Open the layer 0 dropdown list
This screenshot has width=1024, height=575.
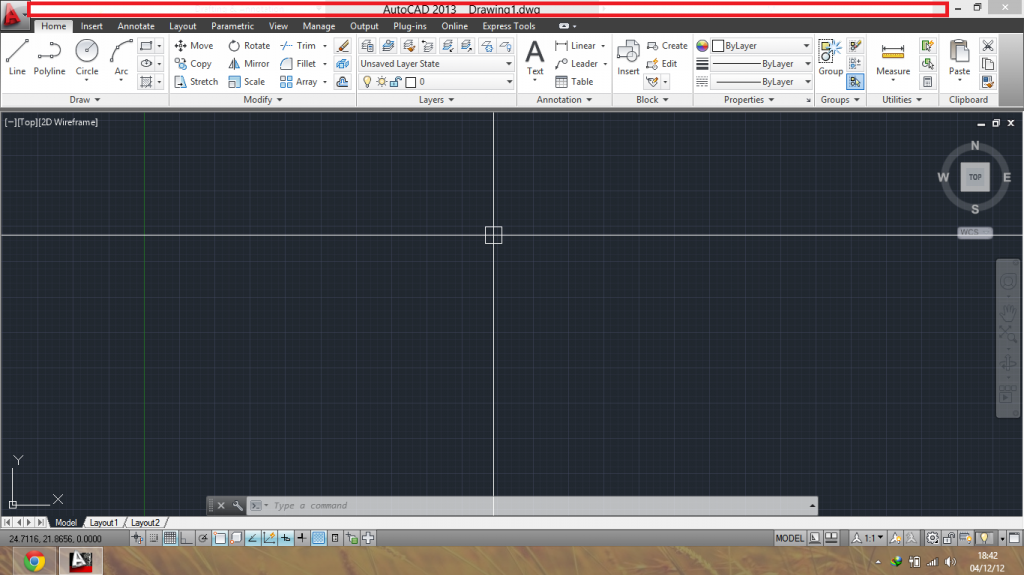pos(436,82)
